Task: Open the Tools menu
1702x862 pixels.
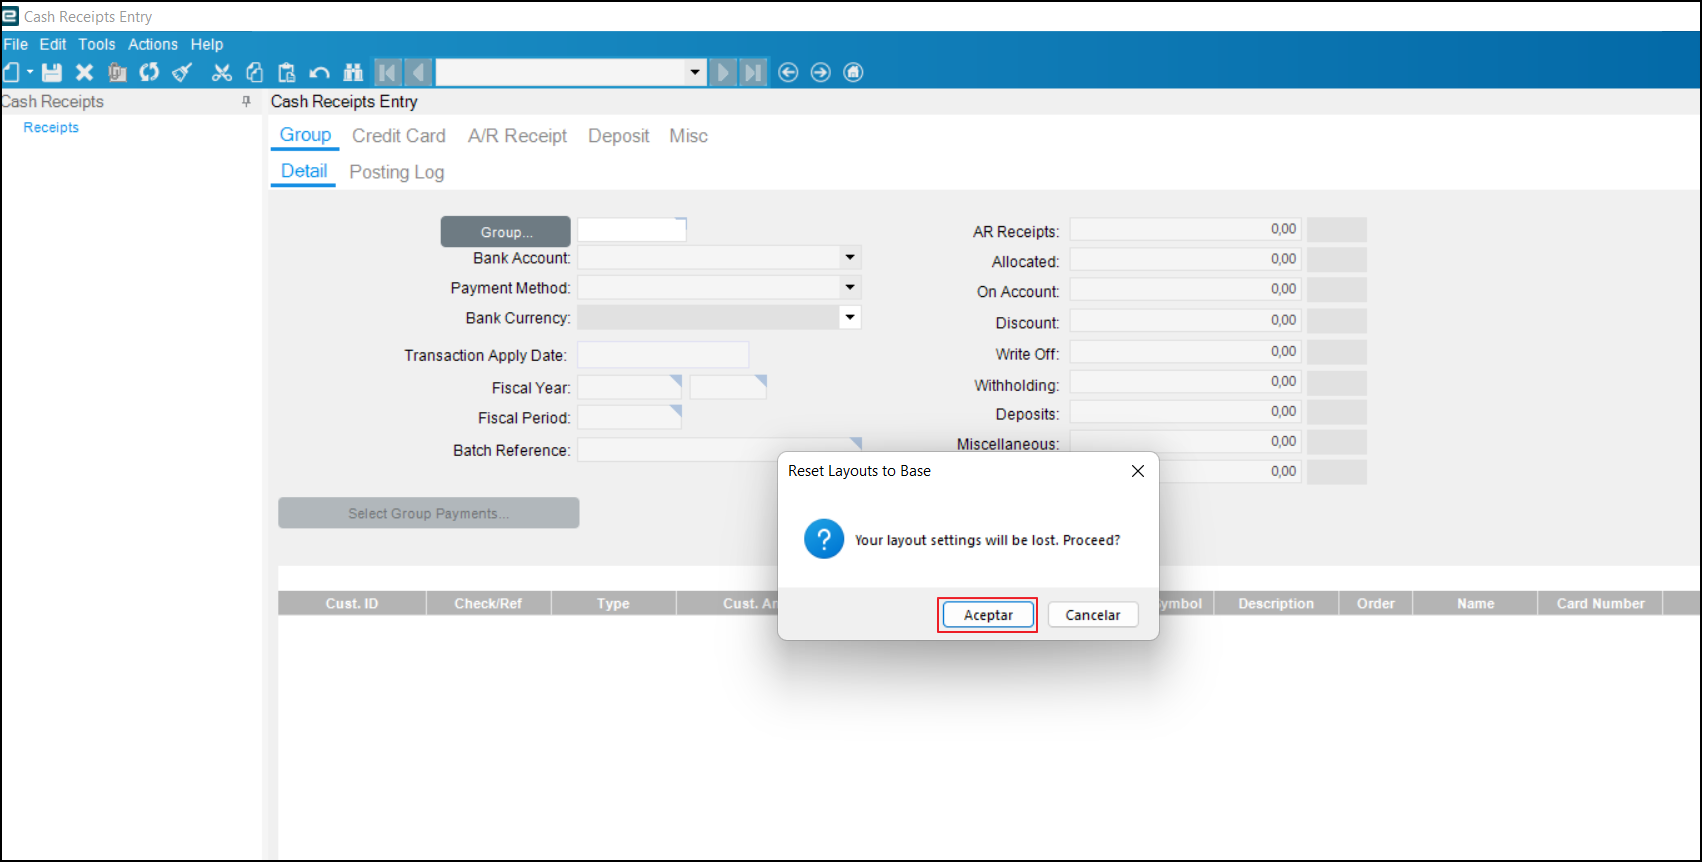Action: [97, 44]
